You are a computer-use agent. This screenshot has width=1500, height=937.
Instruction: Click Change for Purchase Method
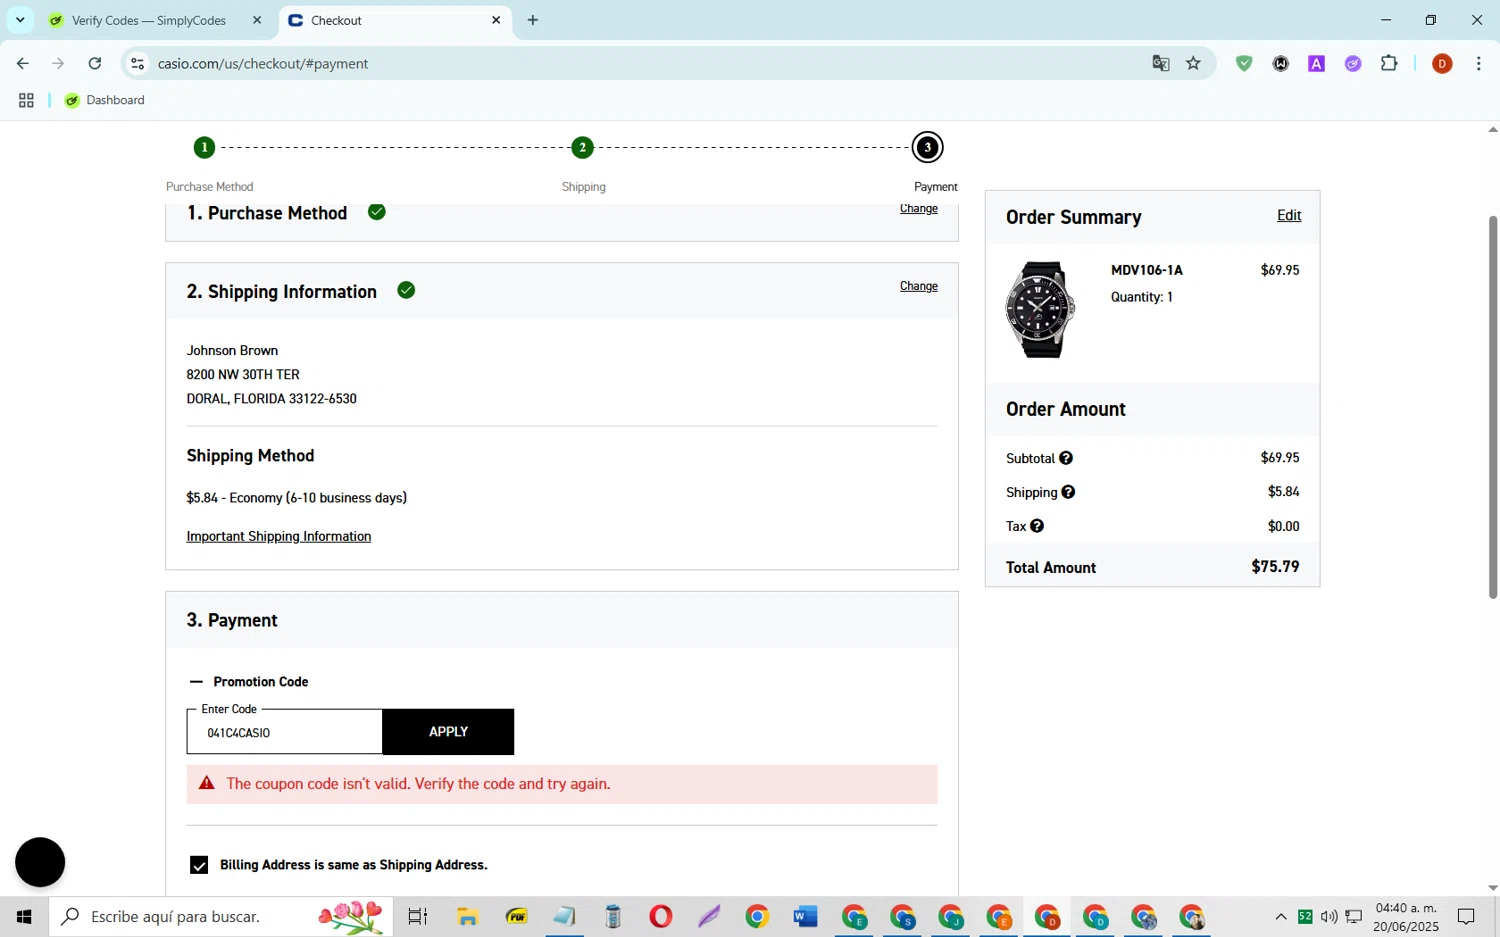click(918, 209)
